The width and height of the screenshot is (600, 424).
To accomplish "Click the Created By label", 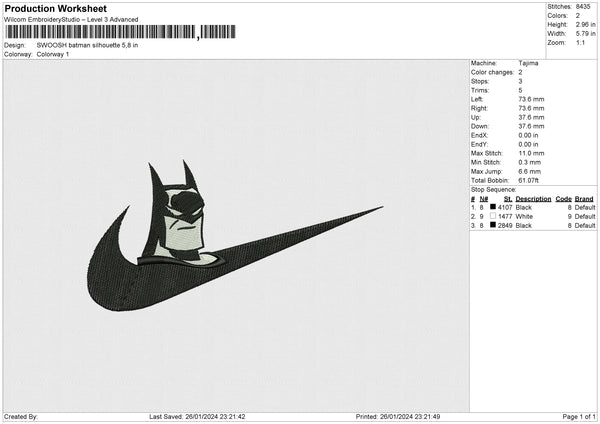I will click(x=21, y=417).
